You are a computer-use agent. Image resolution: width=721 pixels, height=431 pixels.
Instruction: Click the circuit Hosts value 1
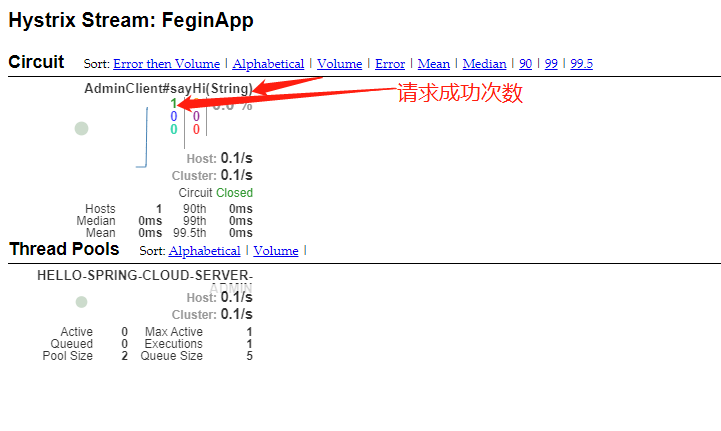tap(159, 209)
